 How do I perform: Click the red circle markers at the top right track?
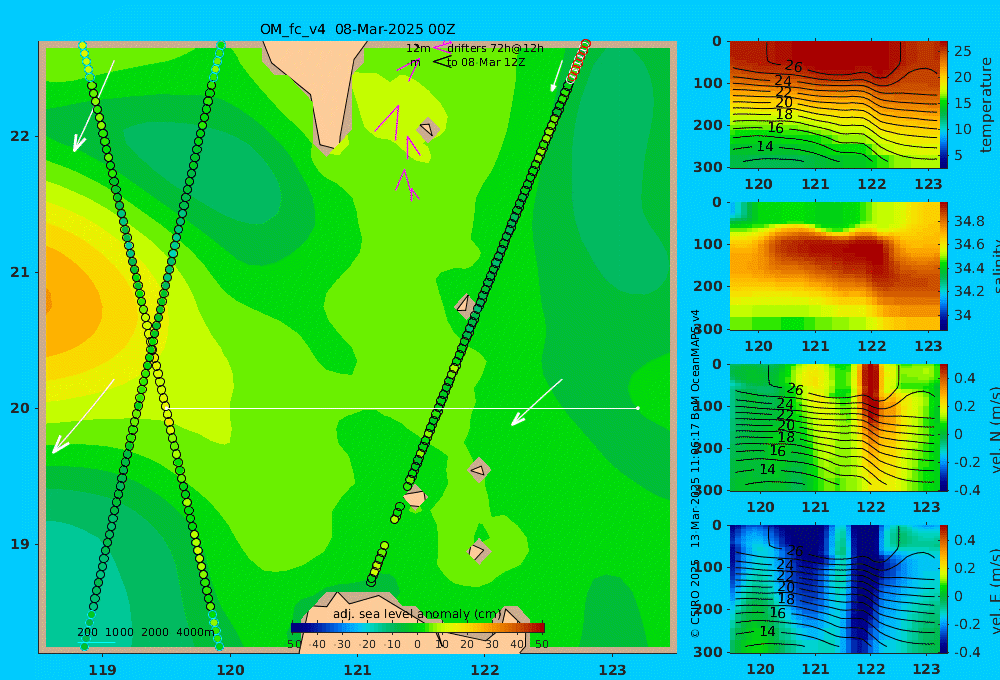(578, 61)
